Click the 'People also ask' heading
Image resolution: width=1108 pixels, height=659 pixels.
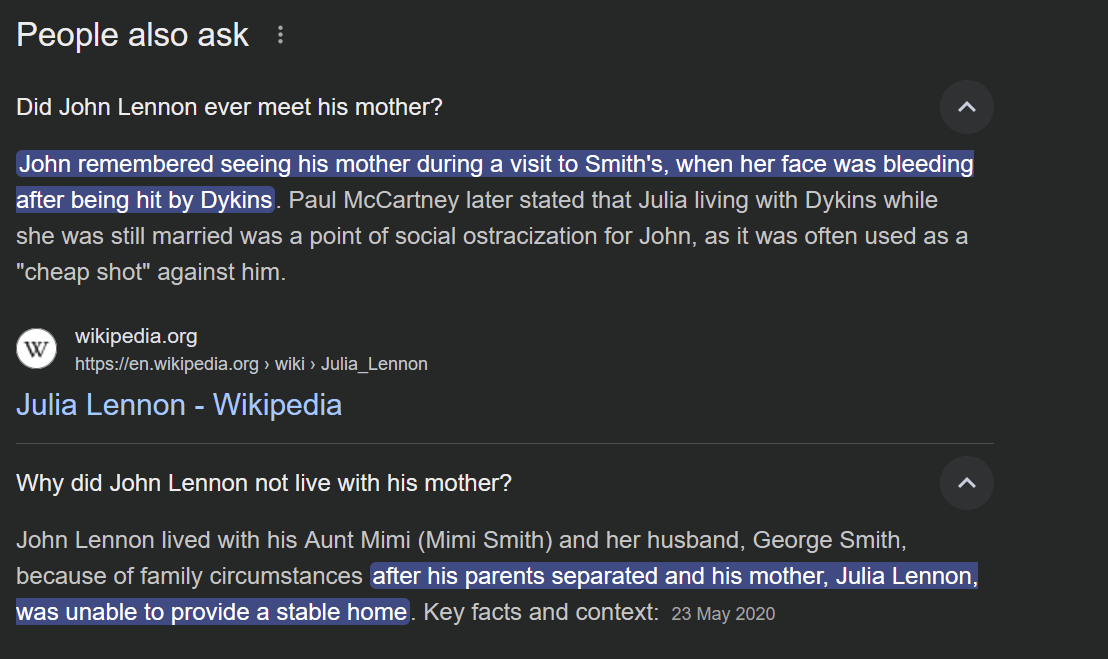click(132, 35)
